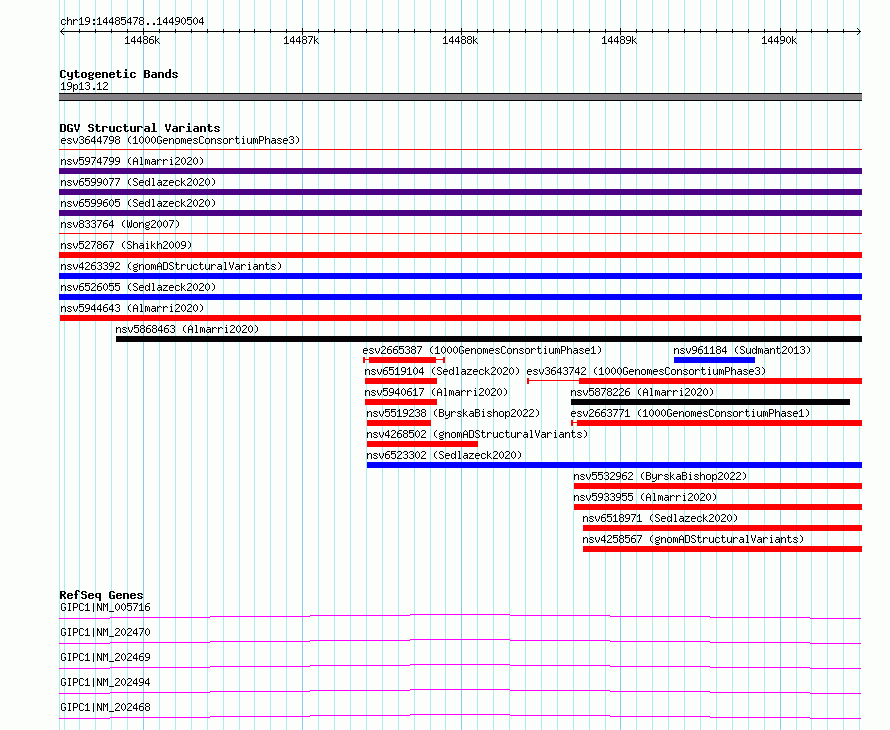
Task: Click the DGV Structural Variants track title
Action: click(x=140, y=128)
